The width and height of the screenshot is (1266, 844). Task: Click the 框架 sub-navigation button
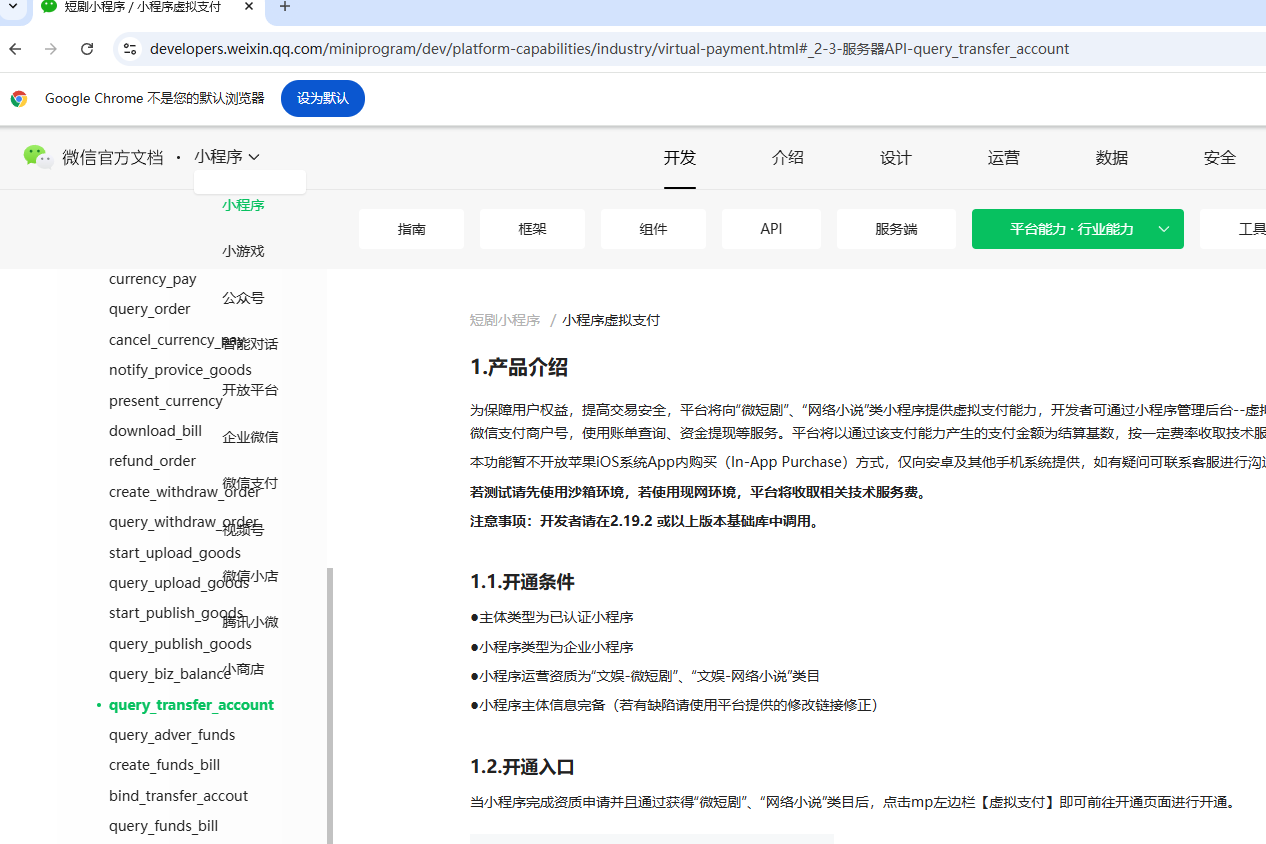532,229
